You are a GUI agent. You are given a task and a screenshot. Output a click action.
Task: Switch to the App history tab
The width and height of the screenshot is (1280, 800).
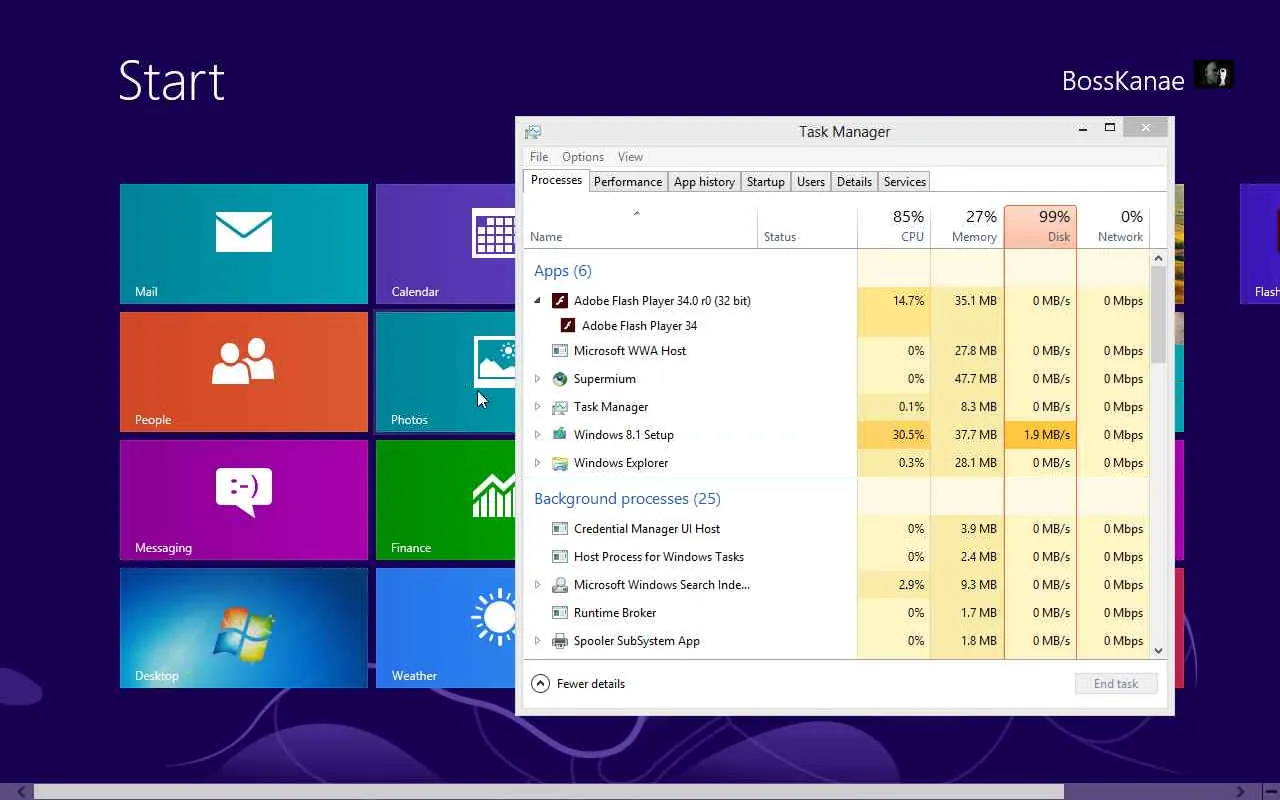click(704, 182)
